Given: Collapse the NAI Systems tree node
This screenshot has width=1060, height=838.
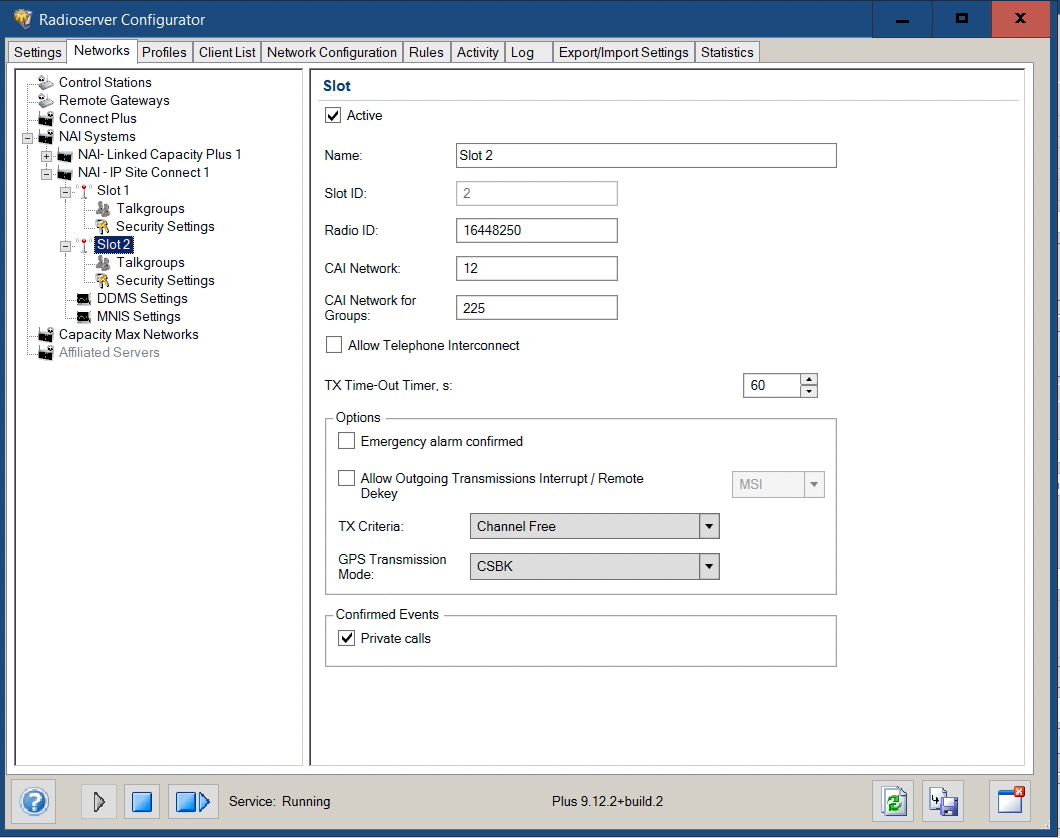Looking at the screenshot, I should click(28, 138).
